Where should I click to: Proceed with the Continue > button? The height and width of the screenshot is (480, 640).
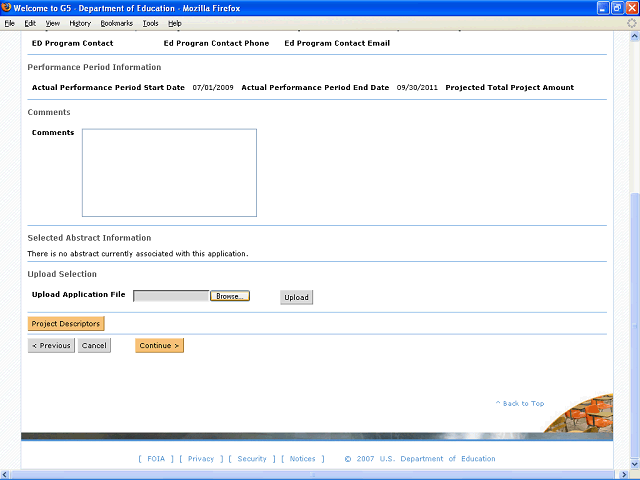coord(159,345)
